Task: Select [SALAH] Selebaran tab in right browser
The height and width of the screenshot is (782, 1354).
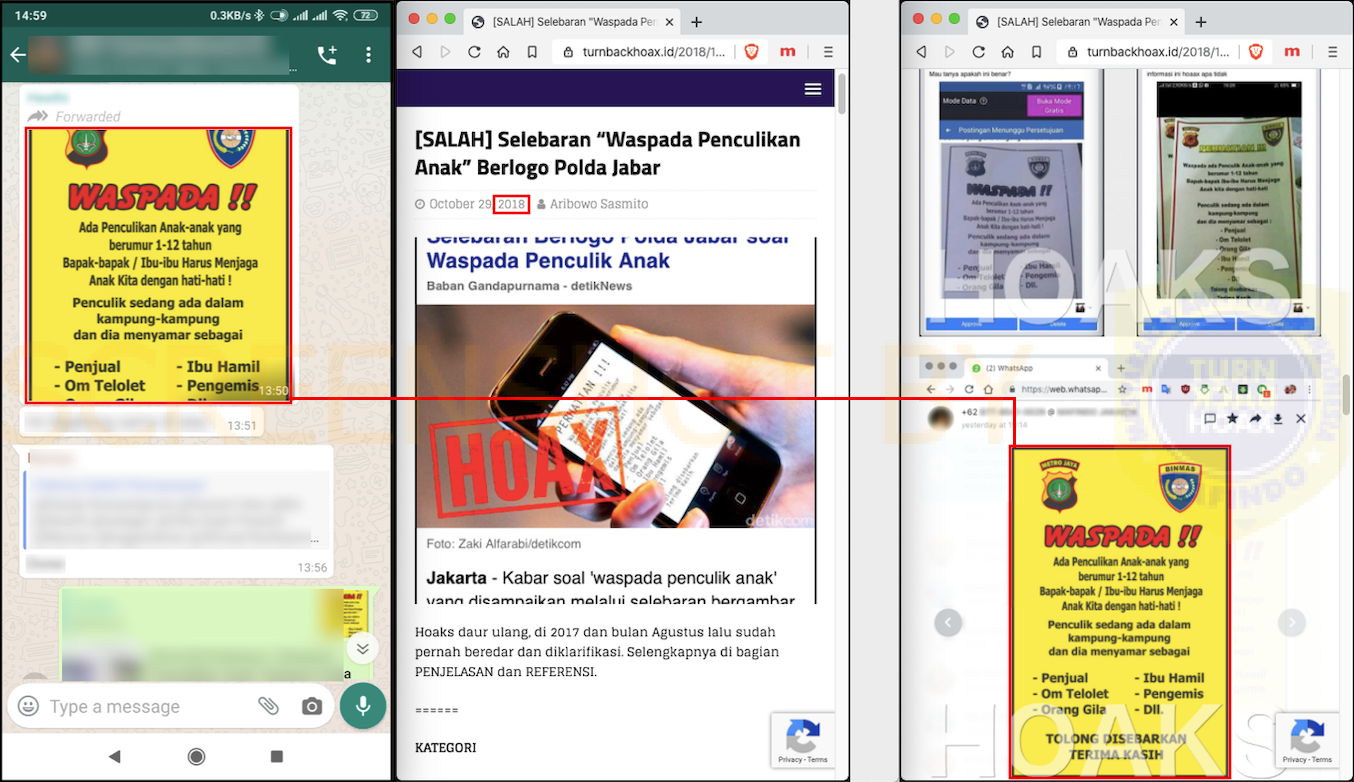Action: 1074,21
